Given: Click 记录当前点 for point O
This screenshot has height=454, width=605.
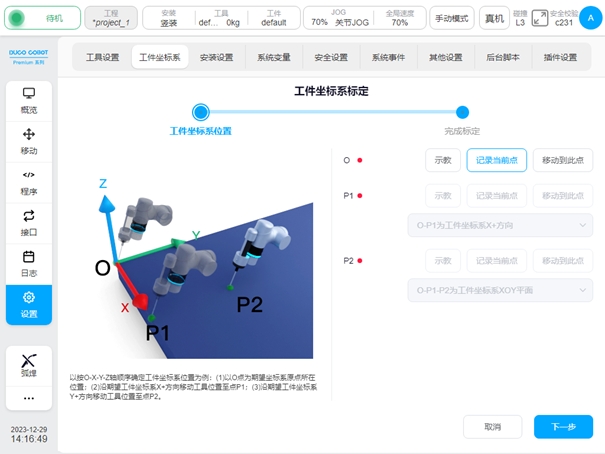Looking at the screenshot, I should [x=496, y=160].
